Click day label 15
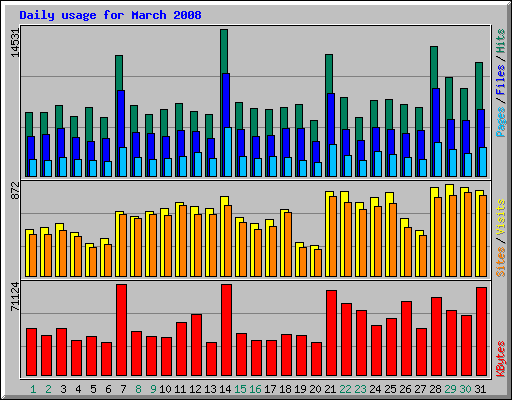 (240, 389)
